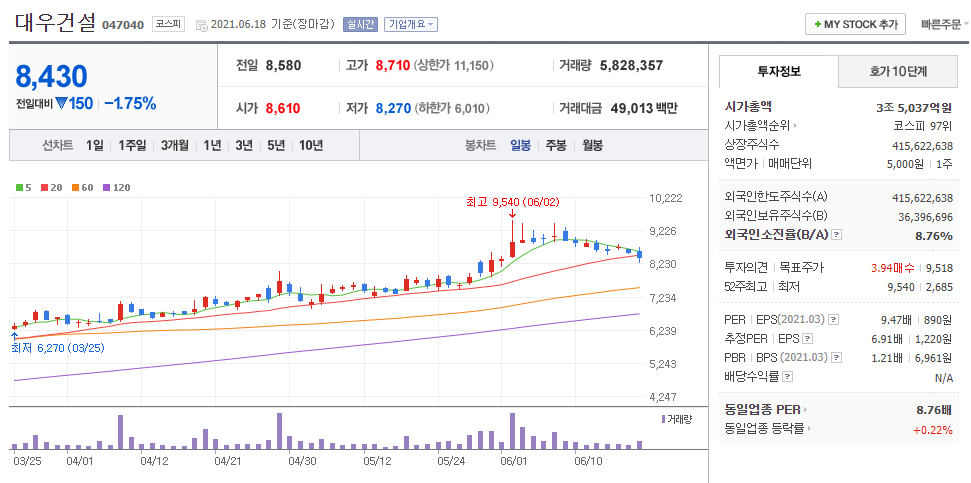The width and height of the screenshot is (971, 483).
Task: Select the 일봉 daily candle chart
Action: (520, 146)
